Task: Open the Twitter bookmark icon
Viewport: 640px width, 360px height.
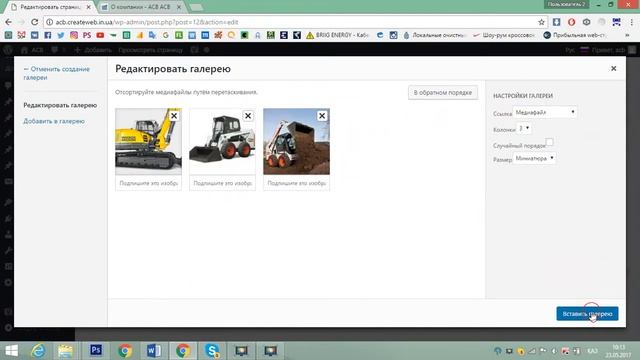Action: coord(61,36)
